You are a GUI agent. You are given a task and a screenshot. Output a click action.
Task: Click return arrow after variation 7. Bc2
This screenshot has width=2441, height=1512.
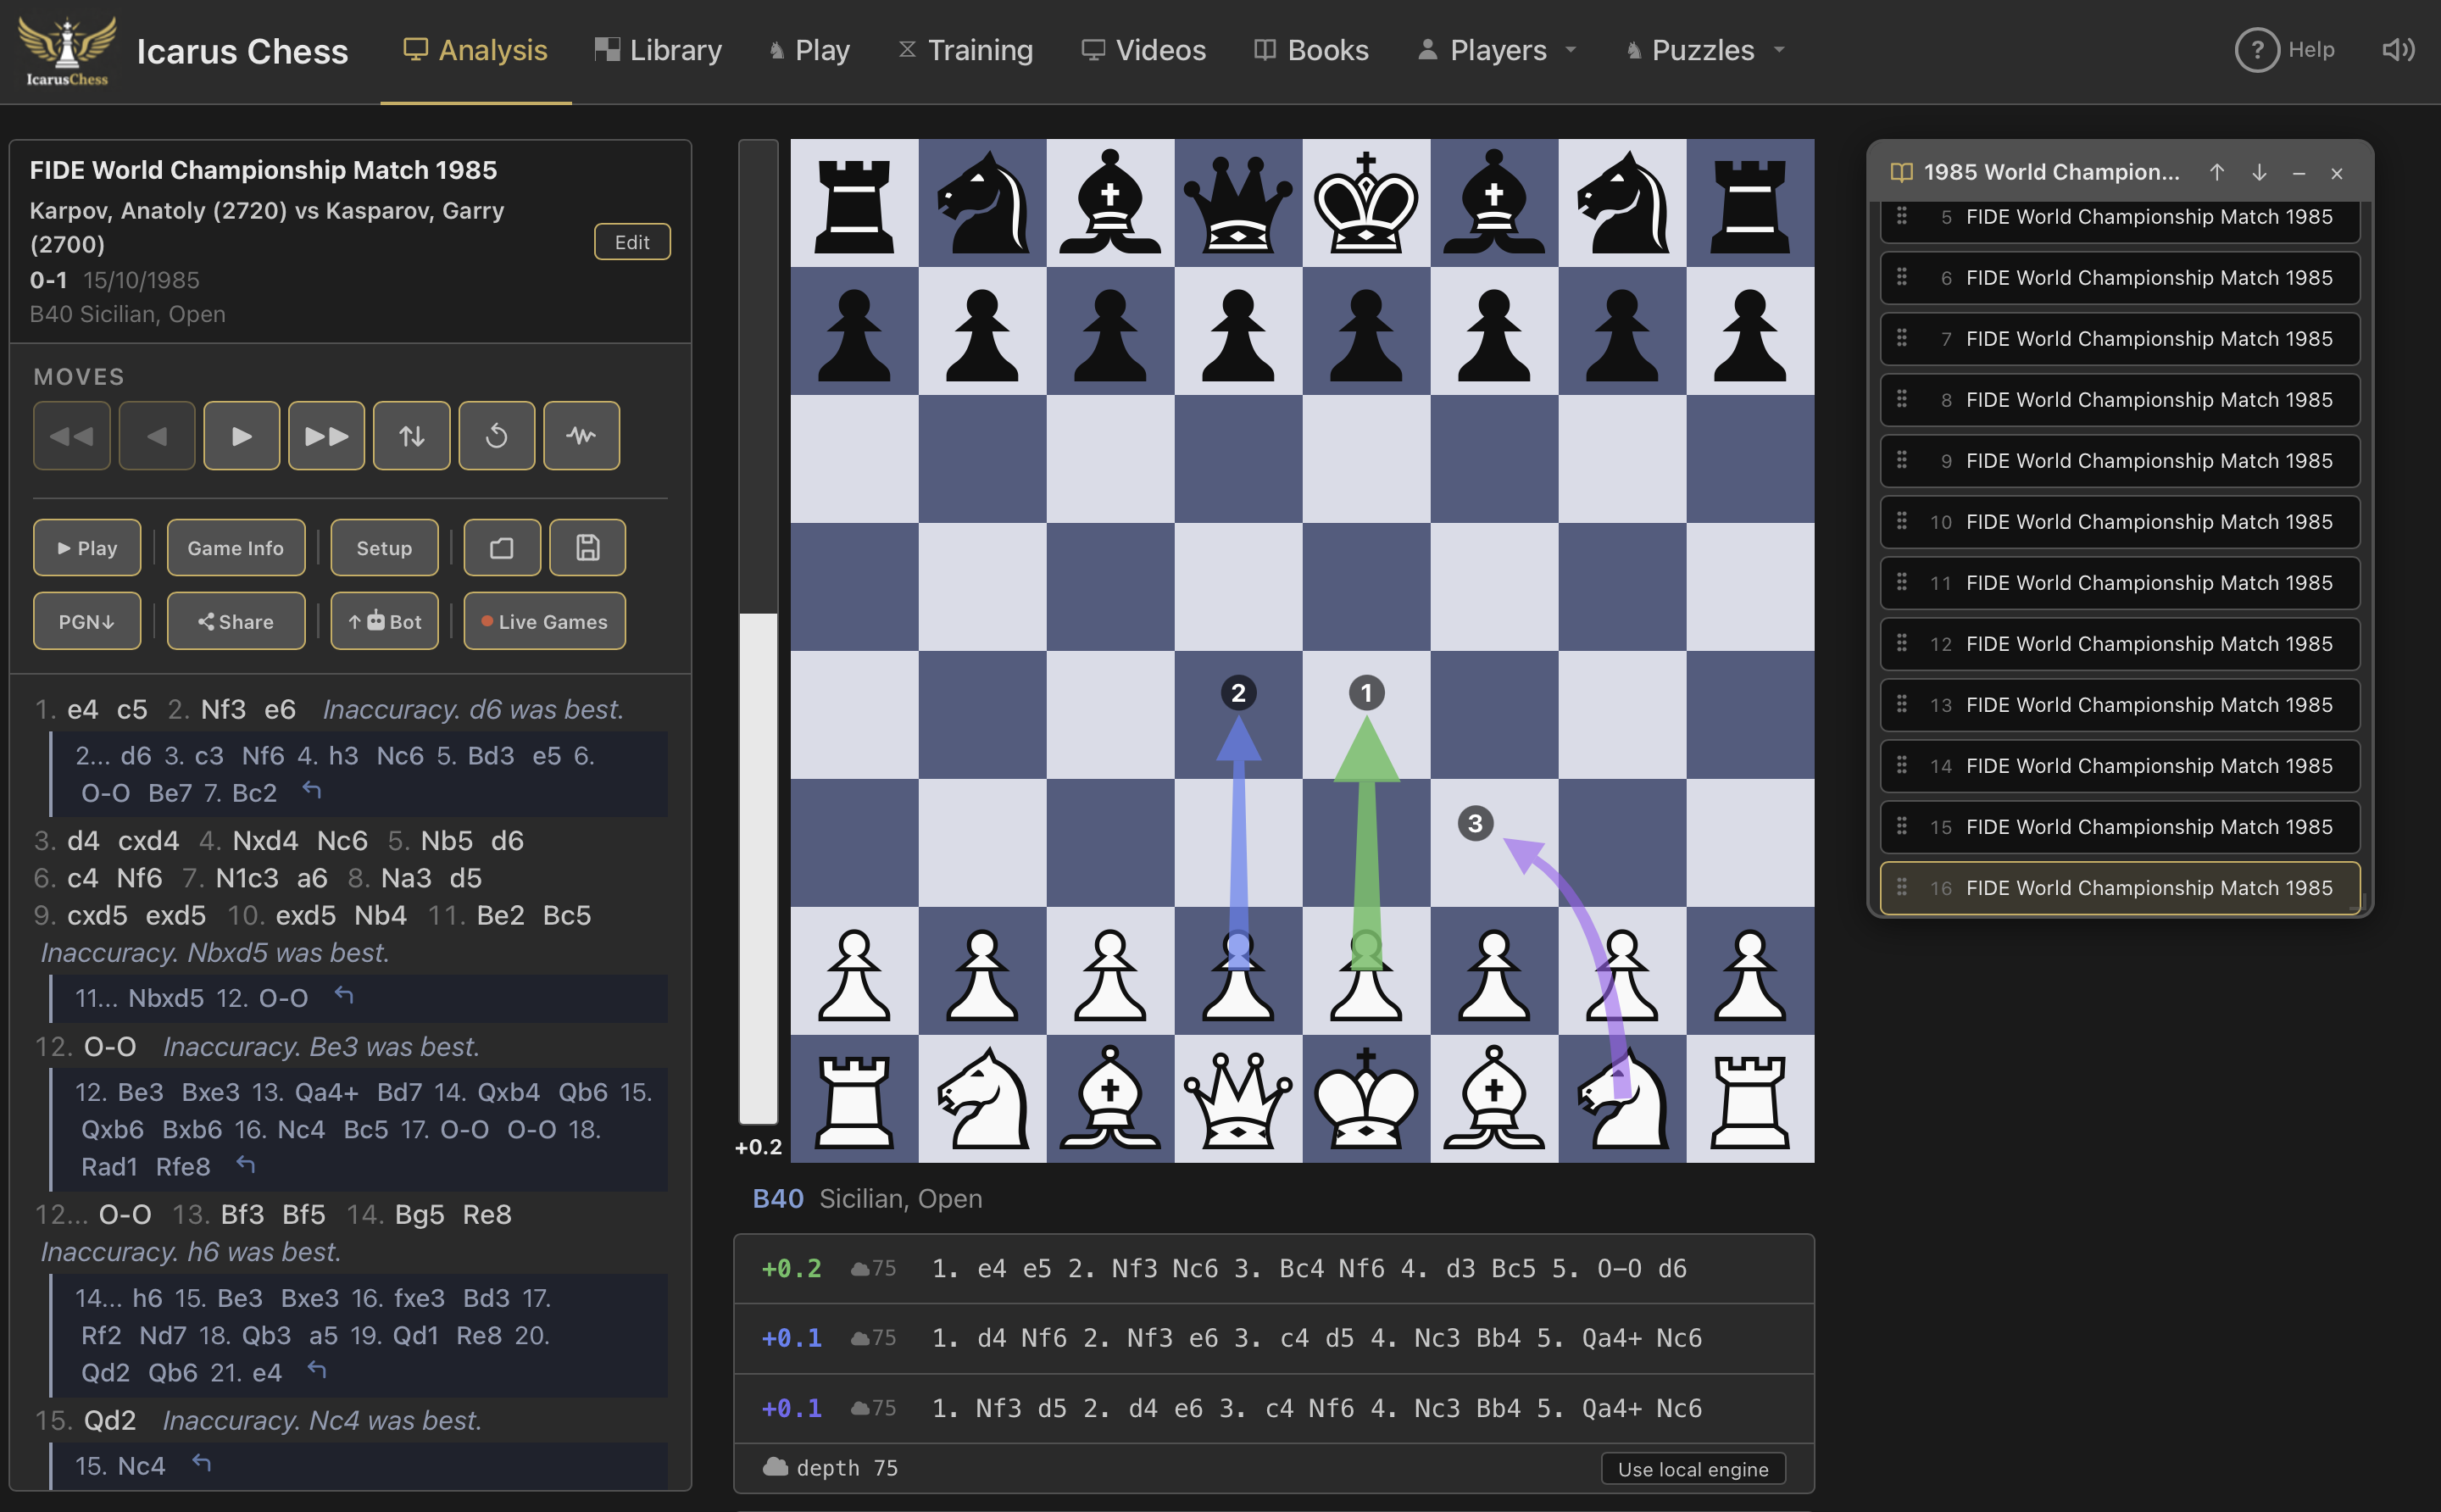coord(312,791)
